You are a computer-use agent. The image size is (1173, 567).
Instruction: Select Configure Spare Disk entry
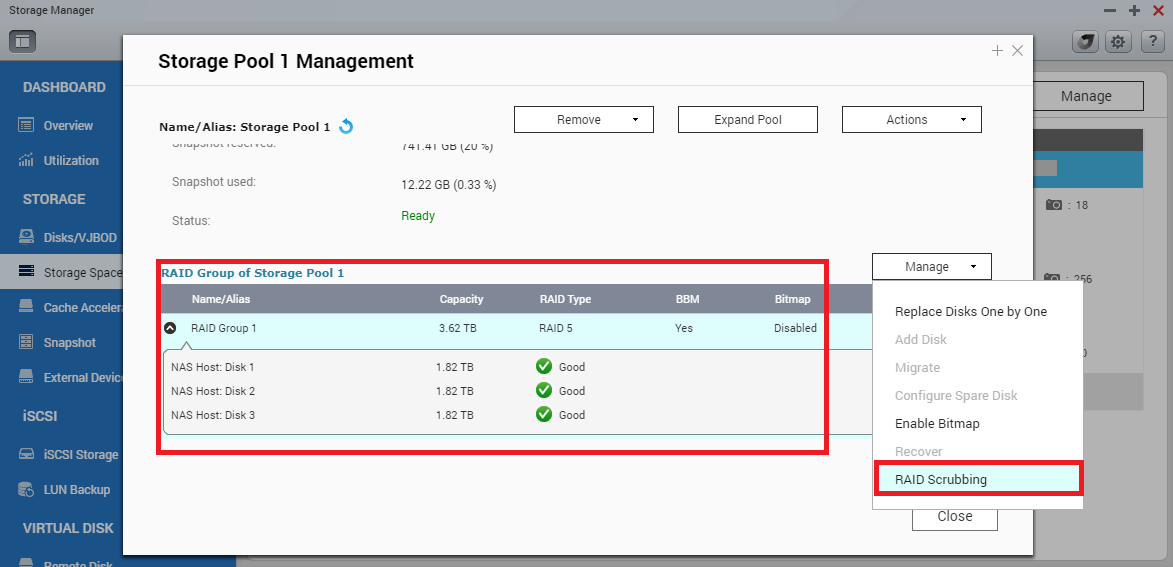[x=978, y=395]
